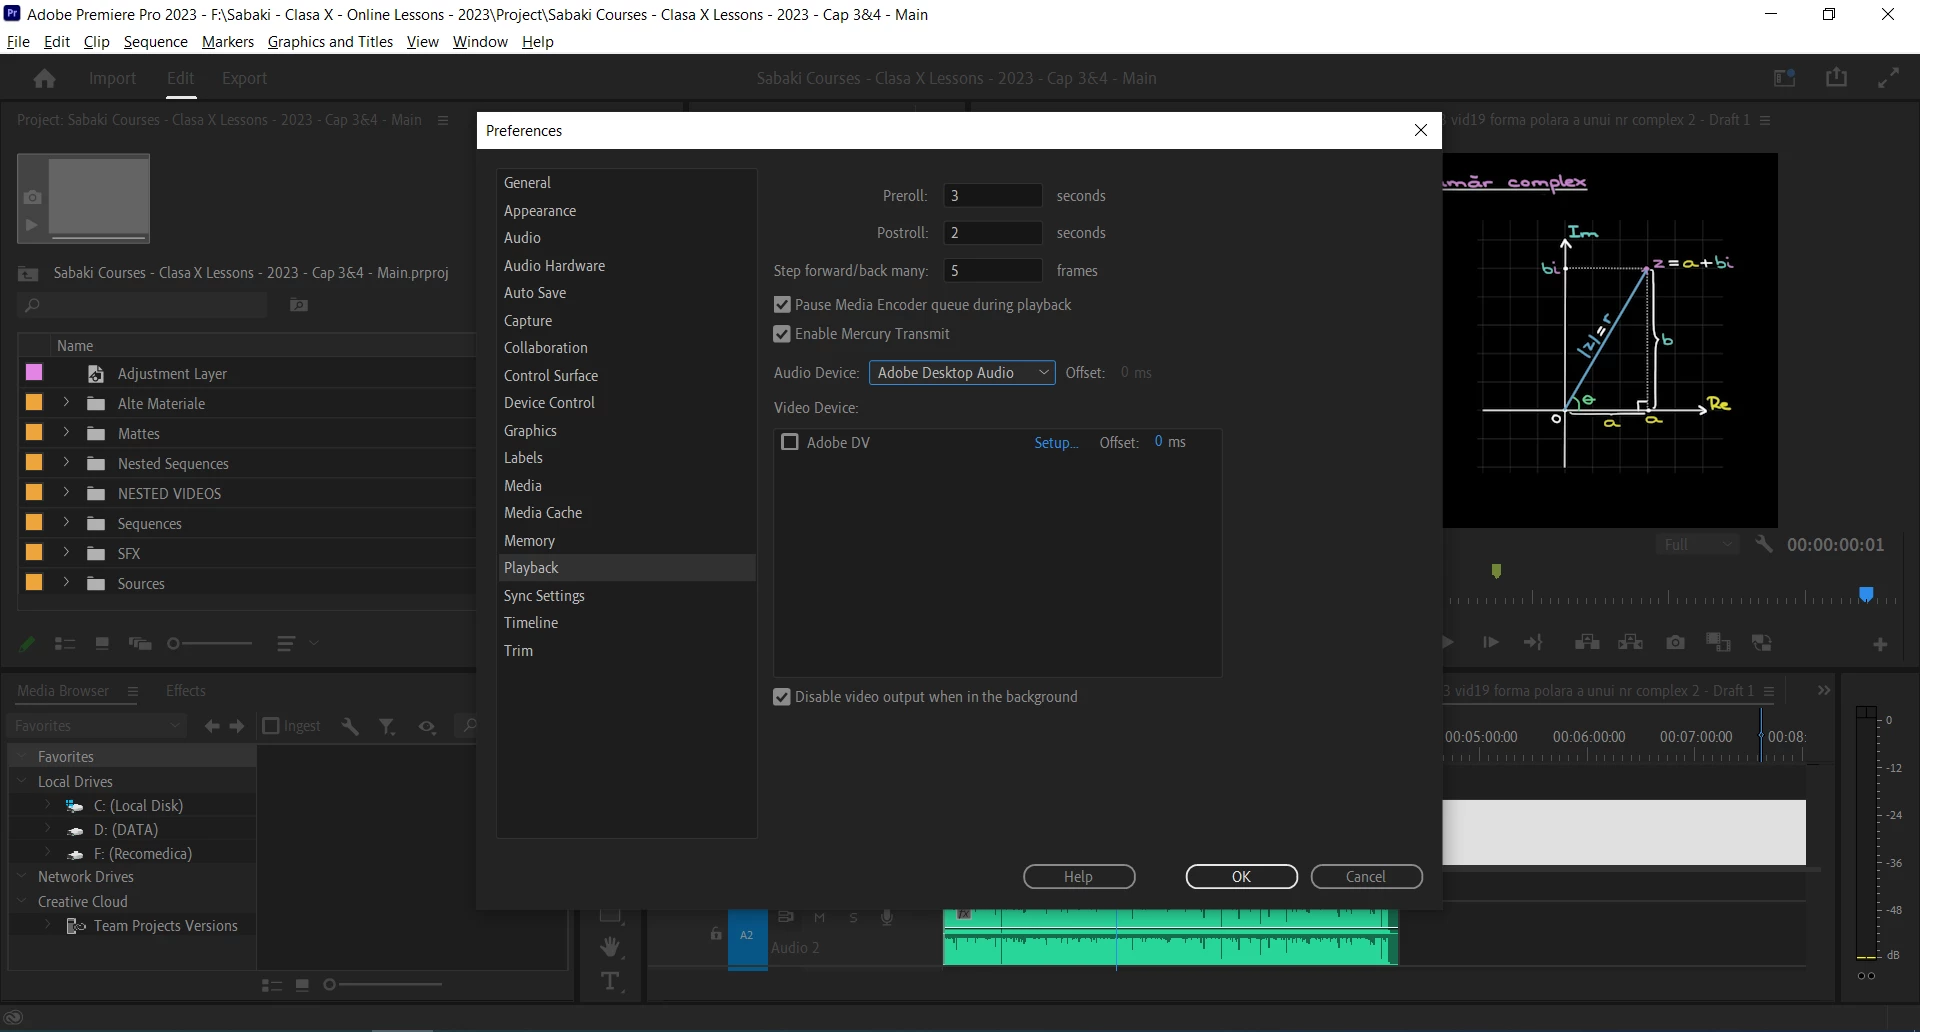Click Go to Out point button
This screenshot has height=1032, width=1936.
tap(1534, 642)
